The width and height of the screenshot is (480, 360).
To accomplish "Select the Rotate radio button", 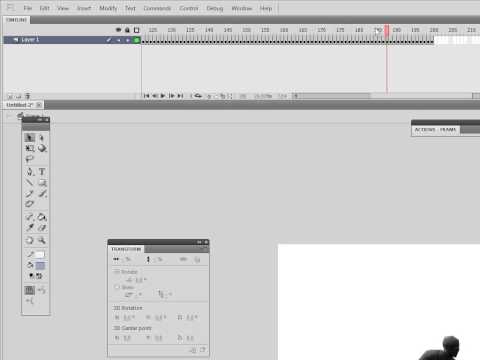I will [x=116, y=272].
